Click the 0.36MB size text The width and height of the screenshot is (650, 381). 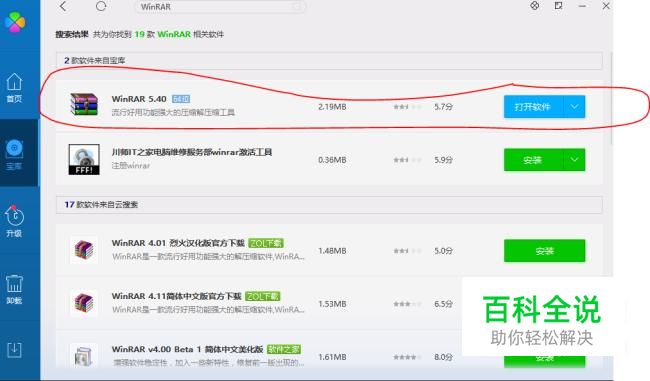[332, 160]
